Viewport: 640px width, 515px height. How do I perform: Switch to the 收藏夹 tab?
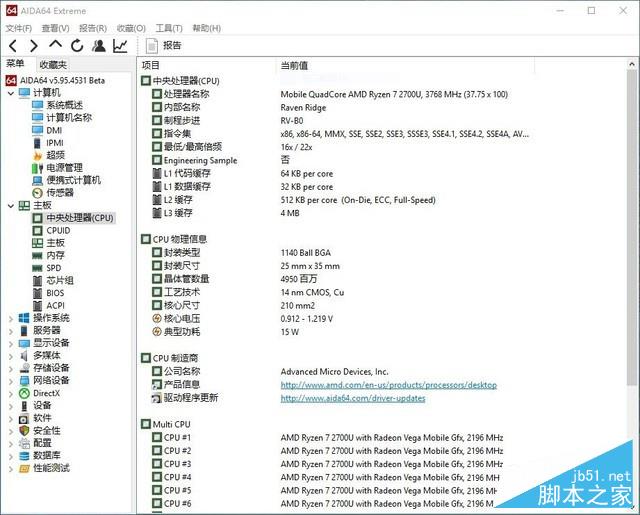coord(53,64)
